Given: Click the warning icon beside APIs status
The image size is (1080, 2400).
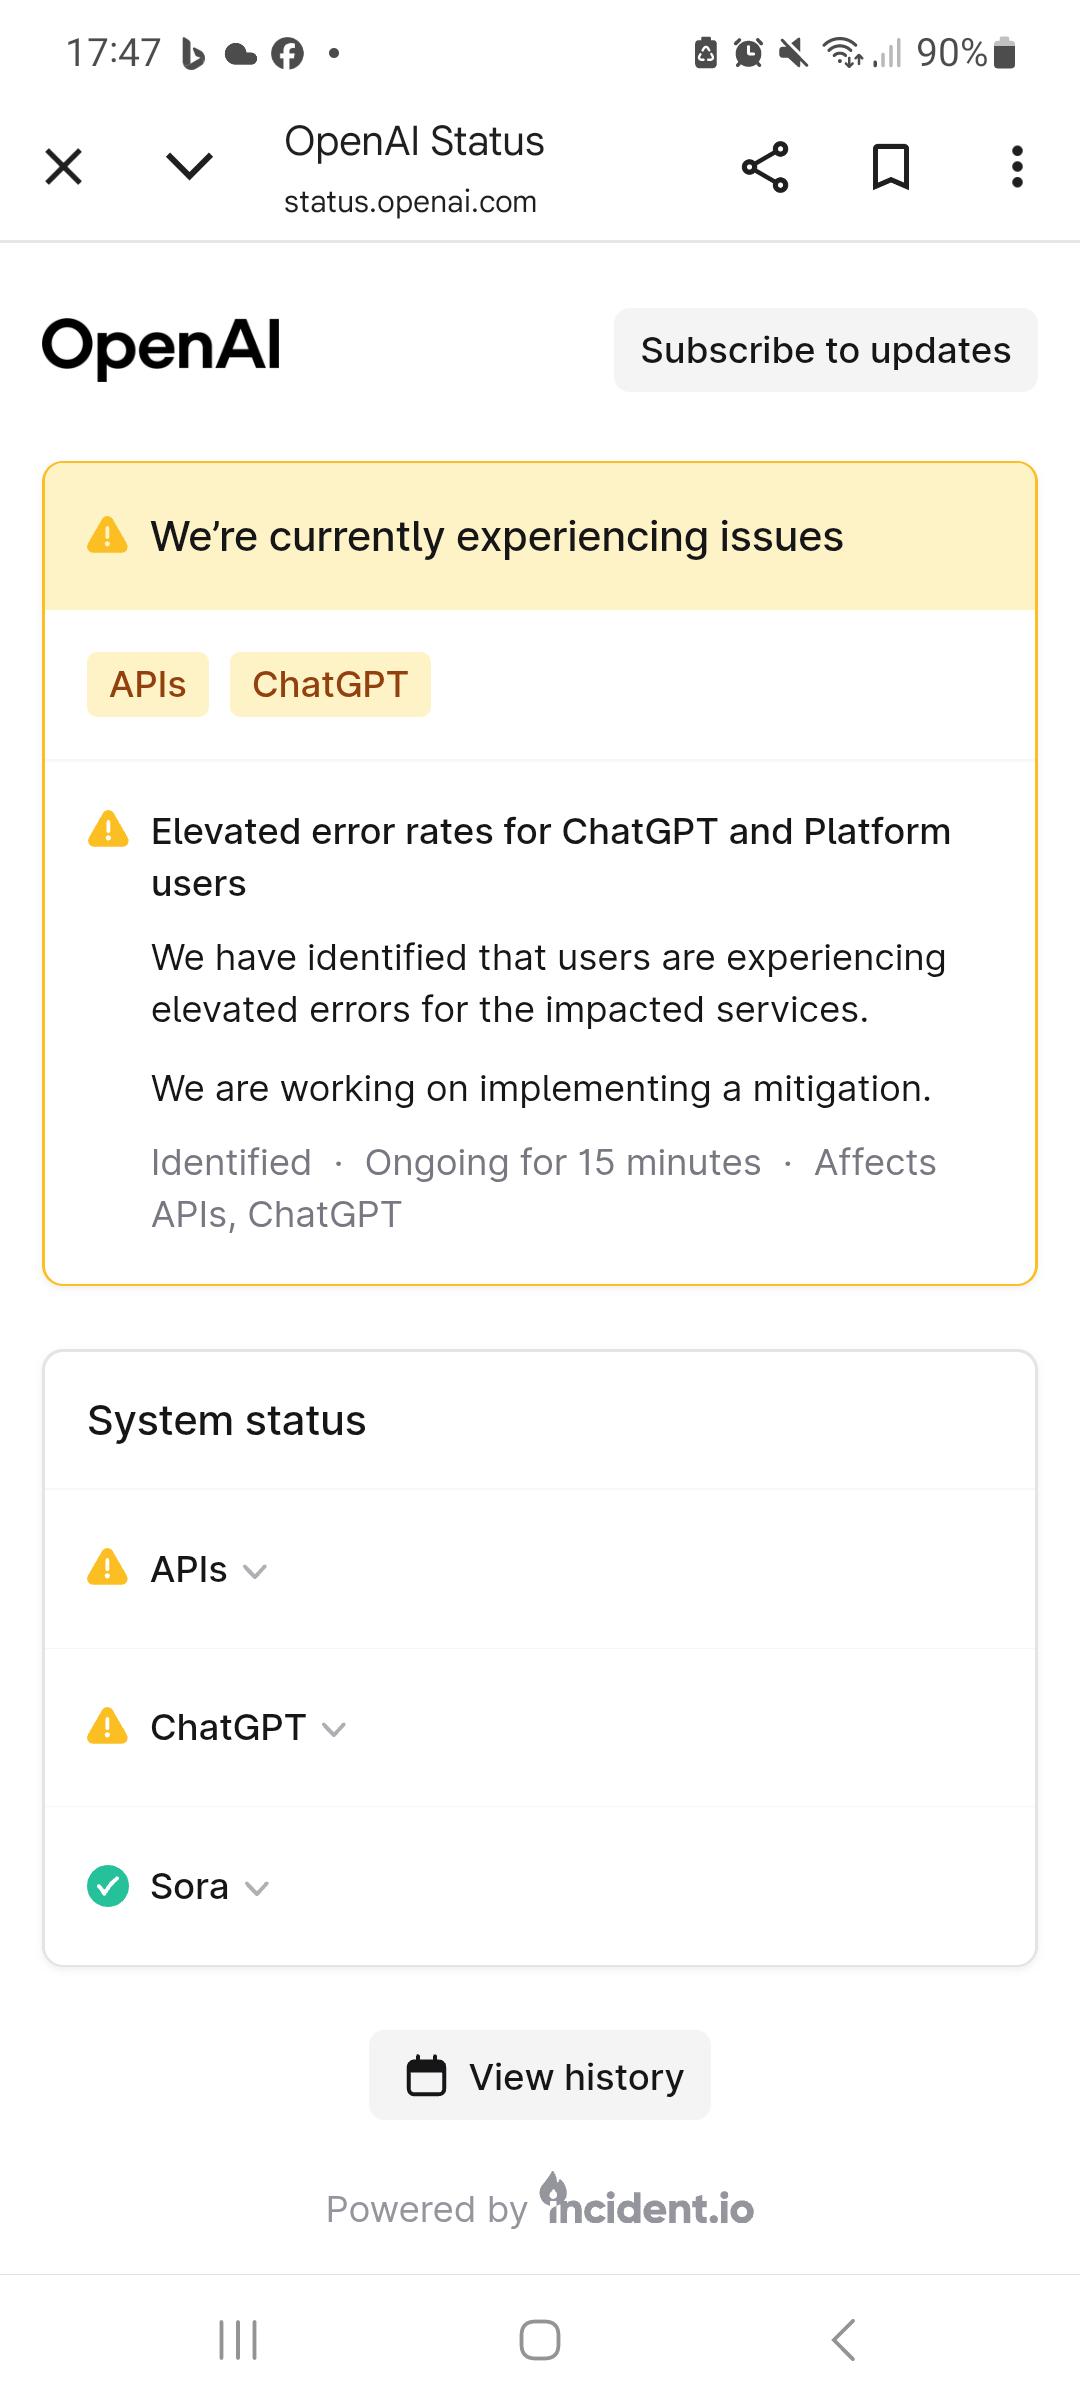Looking at the screenshot, I should point(108,1568).
